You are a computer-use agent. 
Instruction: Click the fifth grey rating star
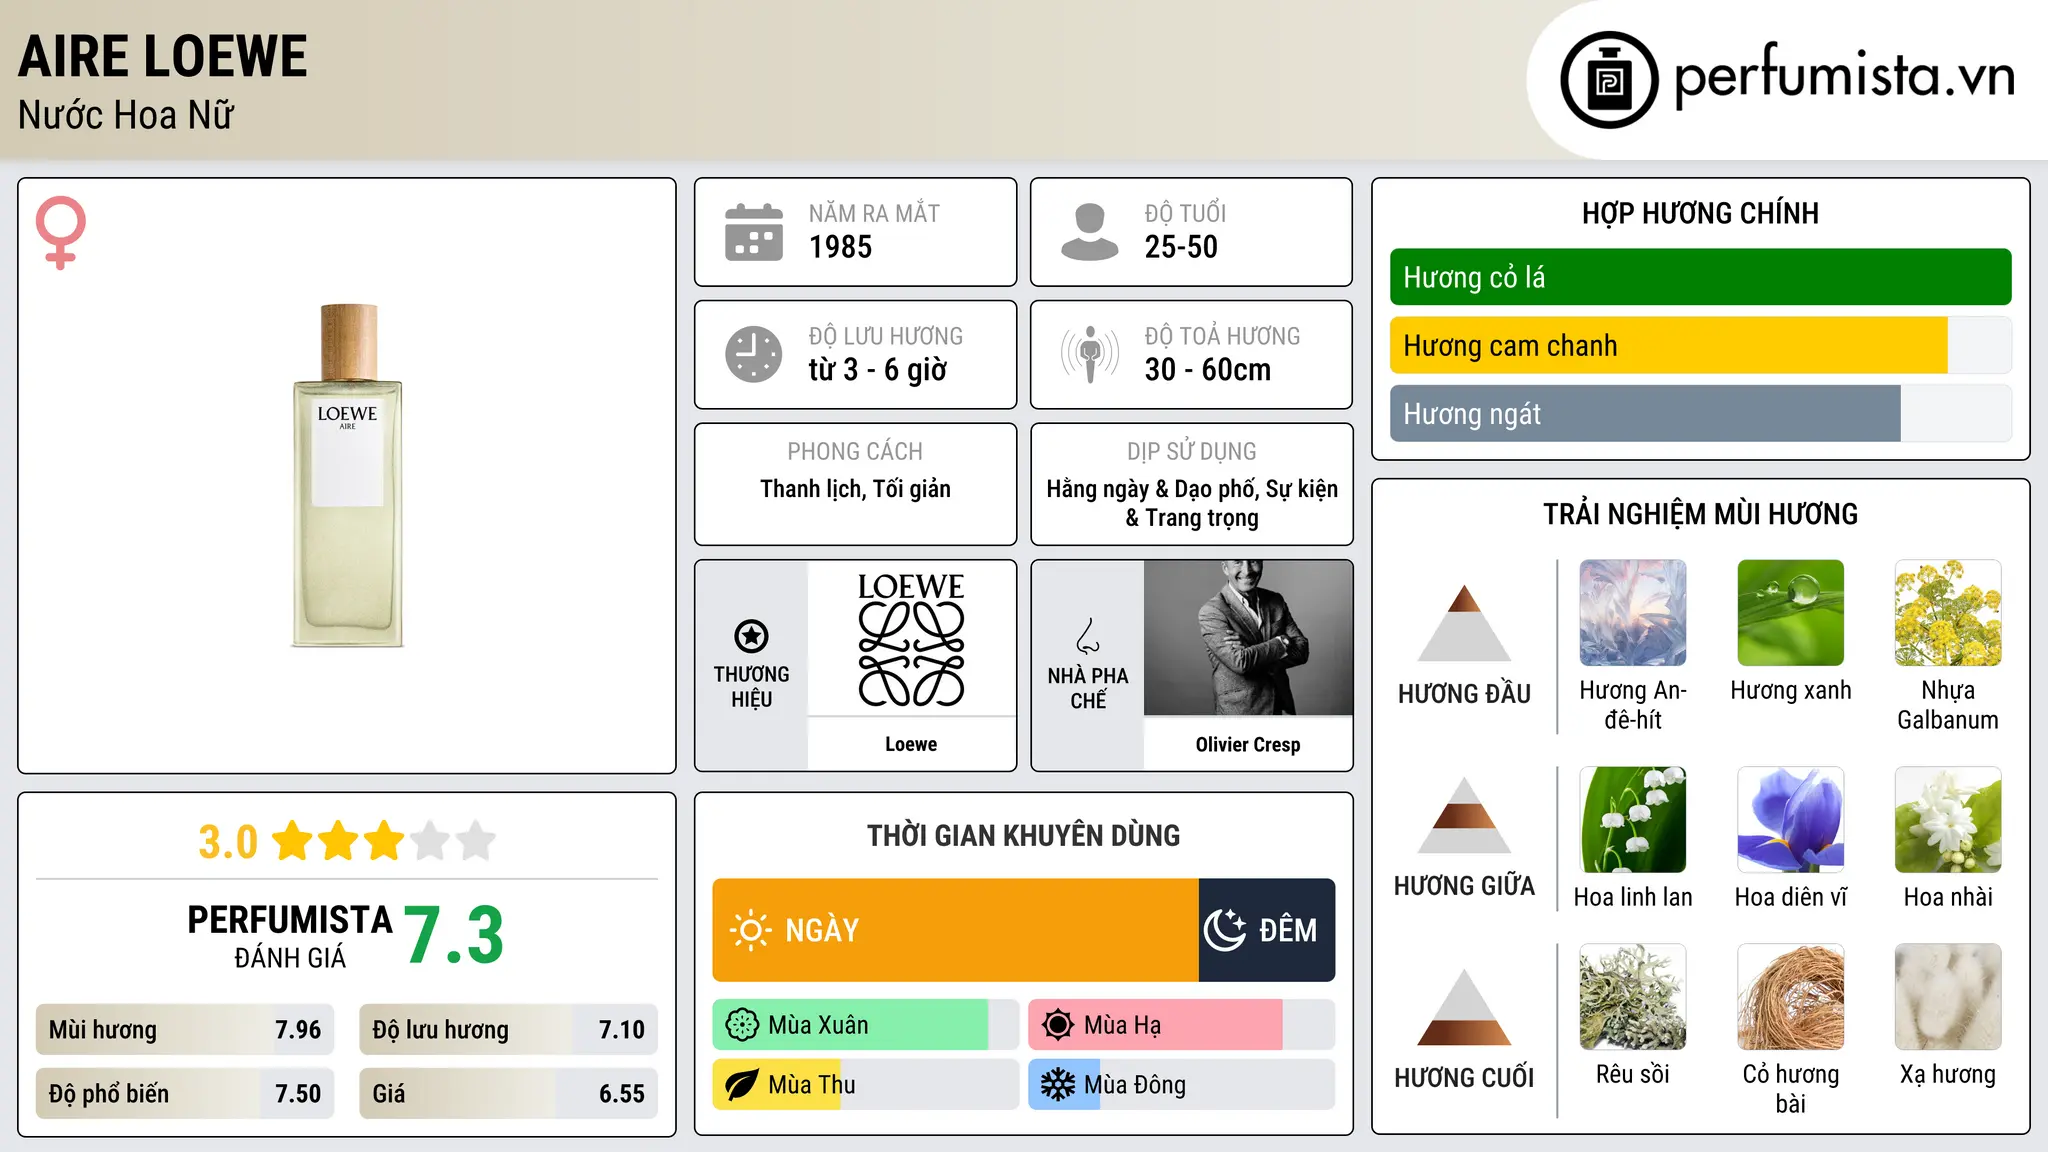coord(476,841)
